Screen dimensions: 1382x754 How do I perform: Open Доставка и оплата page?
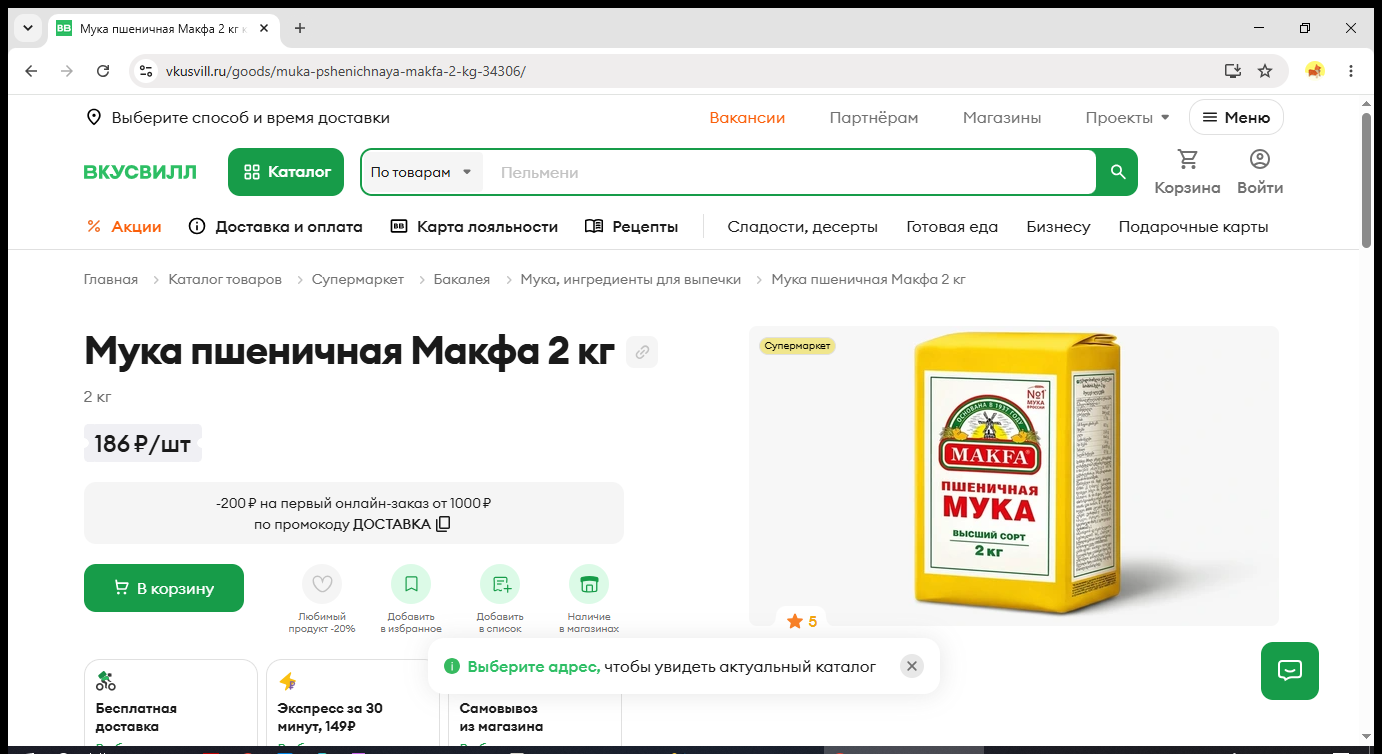tap(276, 227)
